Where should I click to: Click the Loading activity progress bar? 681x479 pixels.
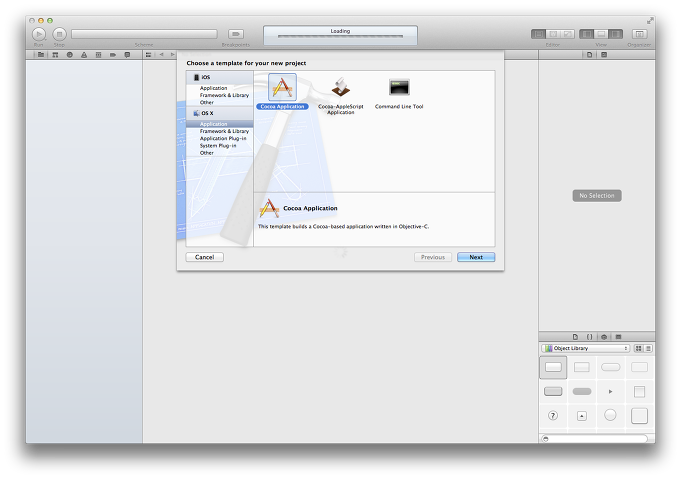340,36
